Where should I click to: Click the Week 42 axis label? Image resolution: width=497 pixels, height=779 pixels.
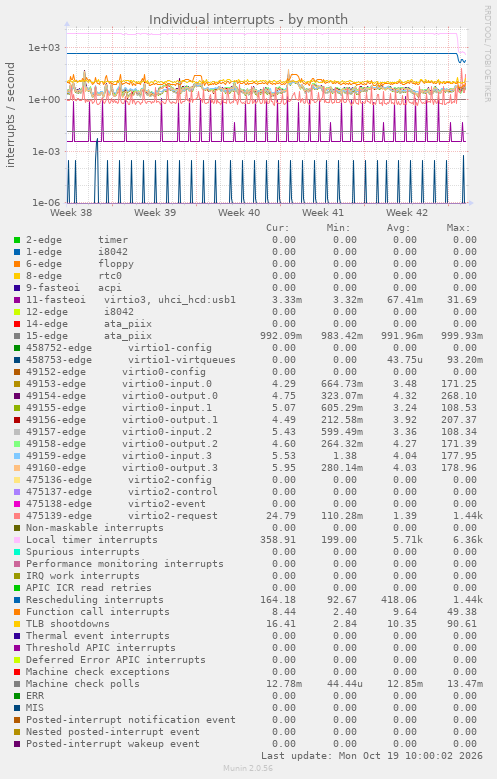coord(407,213)
